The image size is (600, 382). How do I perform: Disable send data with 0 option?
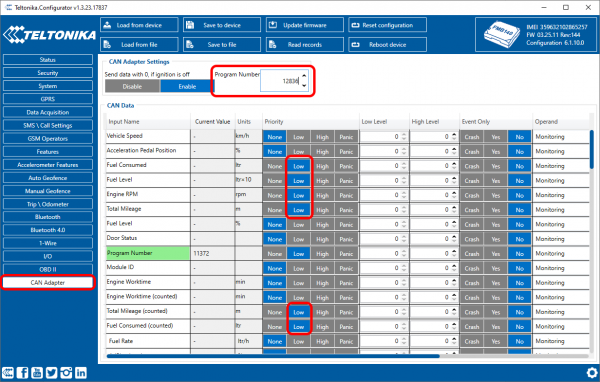[132, 87]
